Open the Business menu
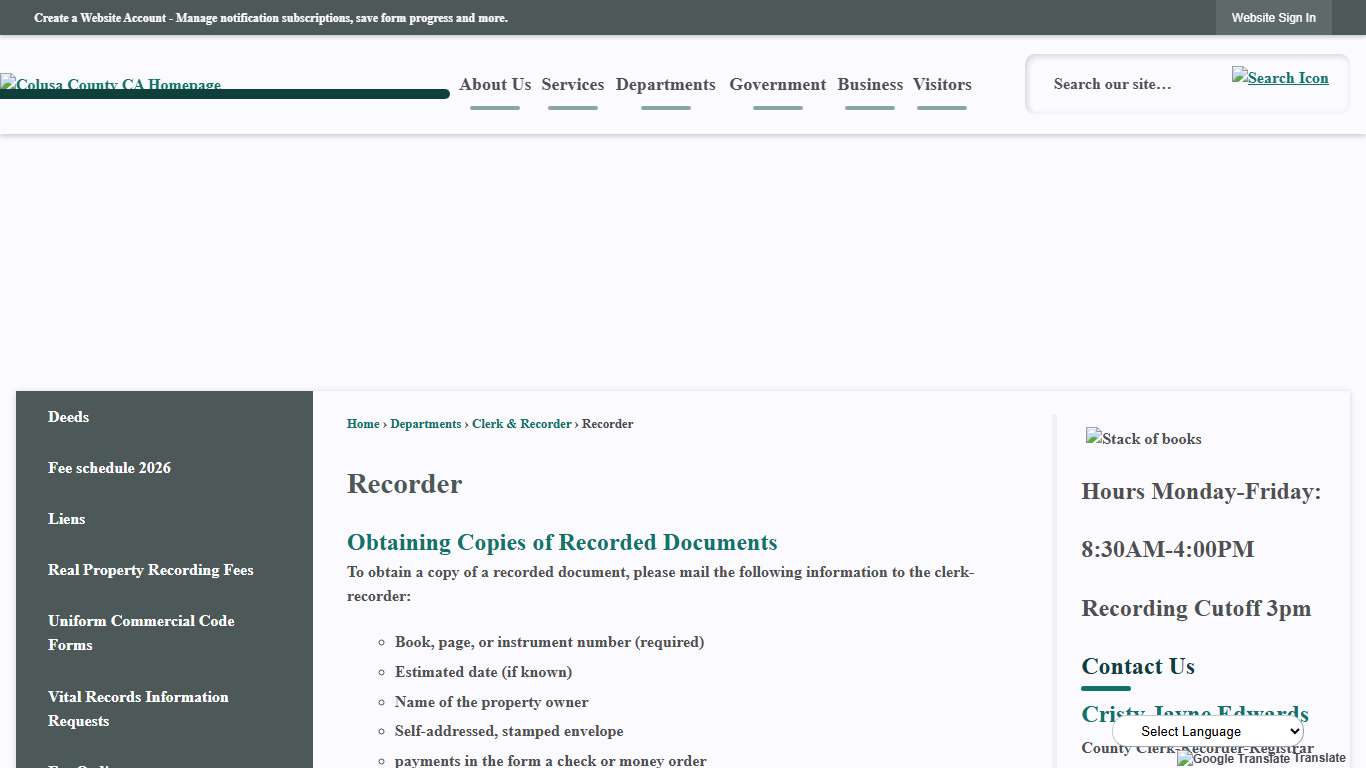1366x768 pixels. click(x=869, y=85)
